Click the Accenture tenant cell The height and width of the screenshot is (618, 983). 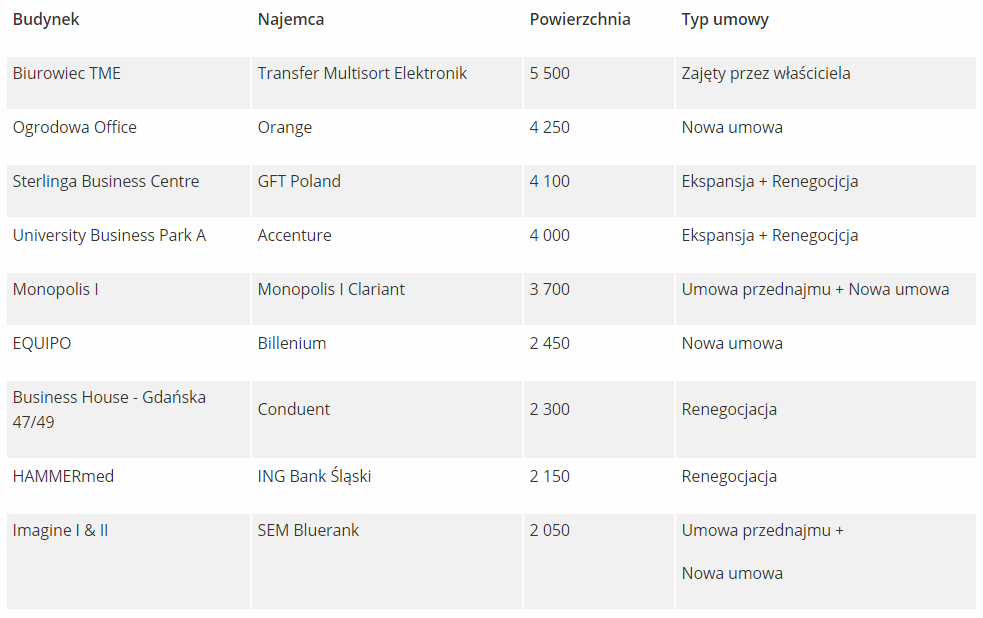click(294, 235)
